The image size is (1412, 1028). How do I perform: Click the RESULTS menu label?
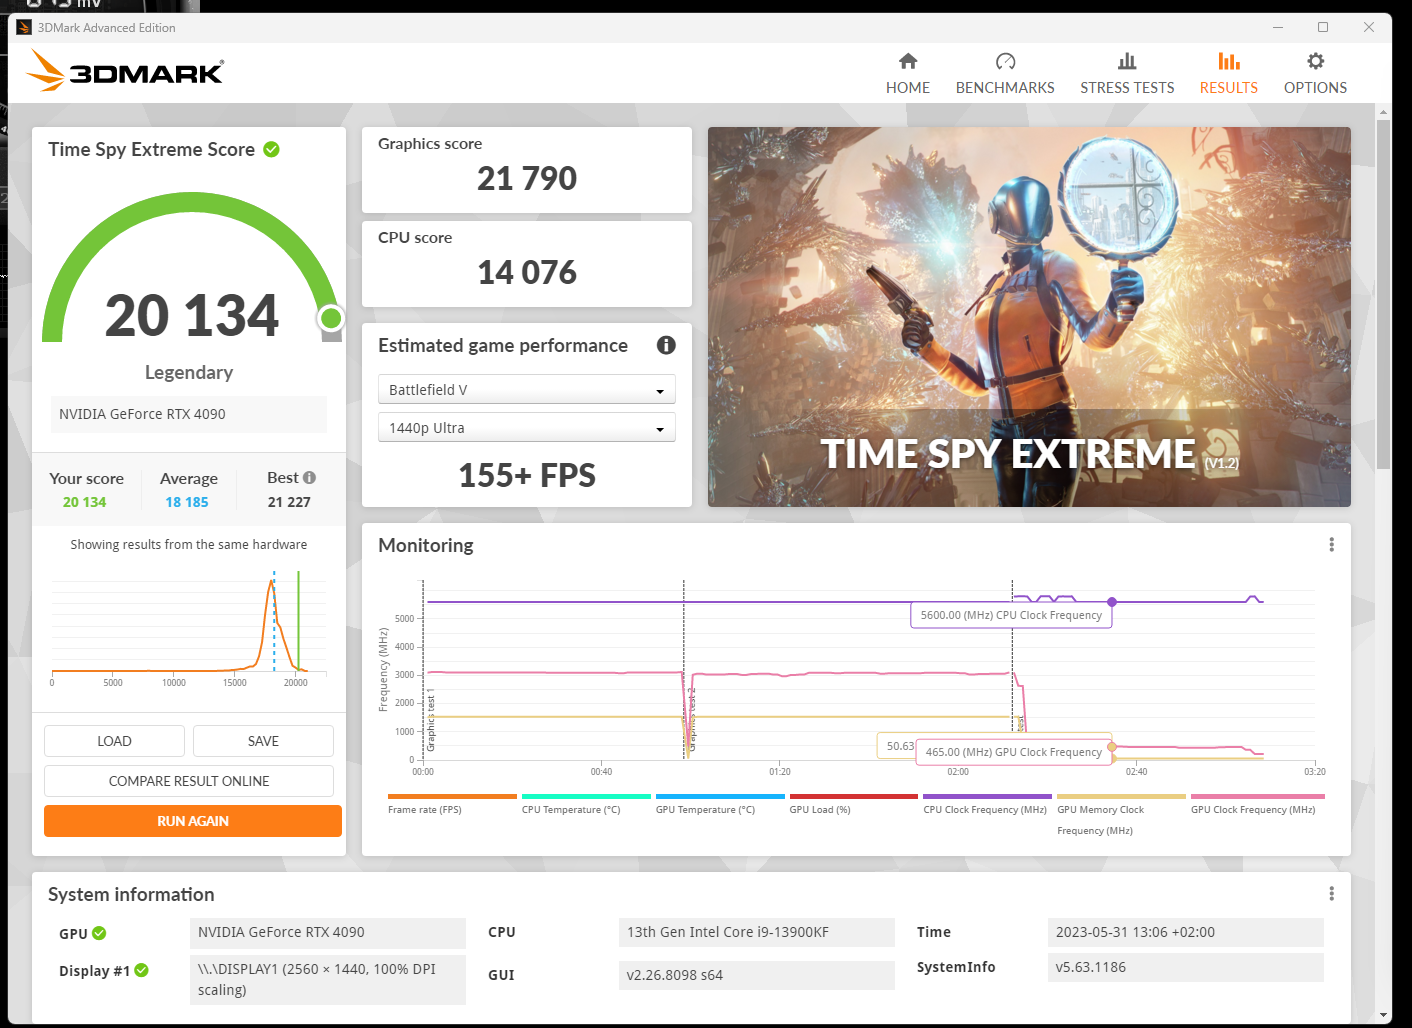[x=1229, y=88]
